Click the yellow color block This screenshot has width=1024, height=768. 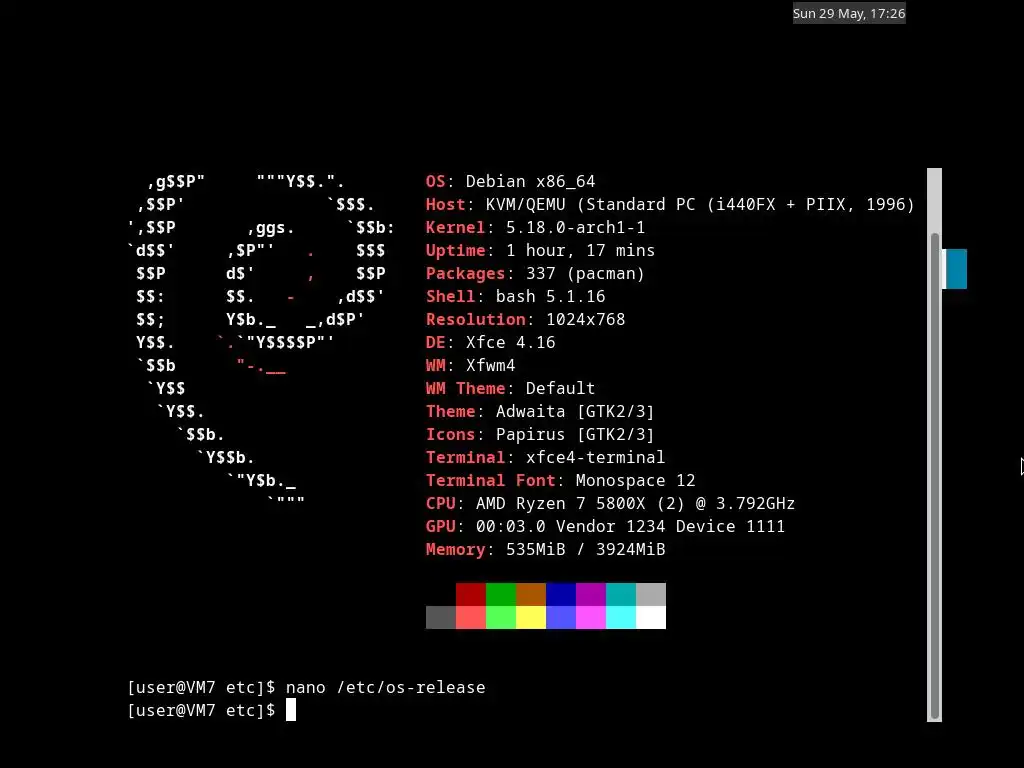[531, 617]
